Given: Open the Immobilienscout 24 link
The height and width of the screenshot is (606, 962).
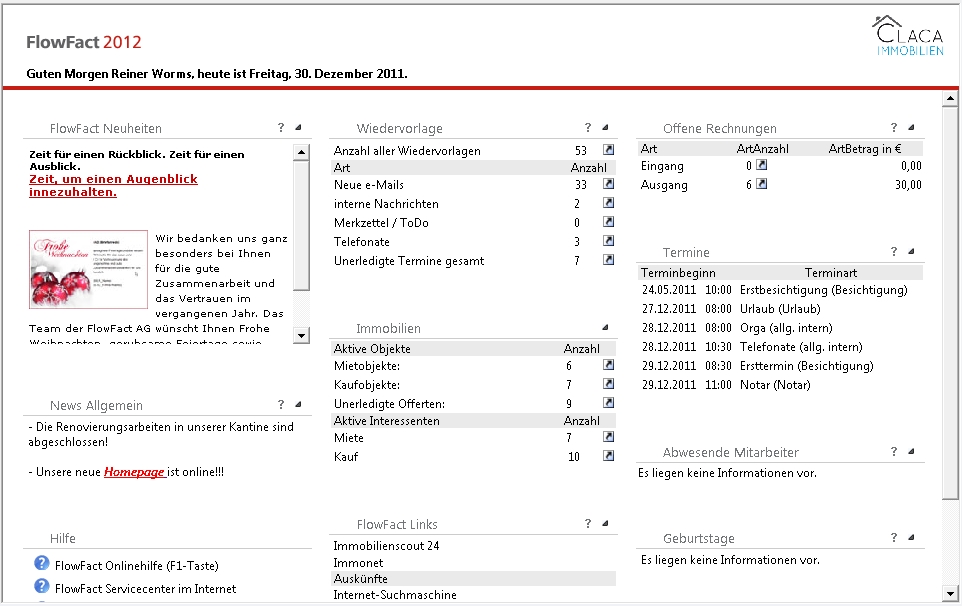Looking at the screenshot, I should (386, 545).
